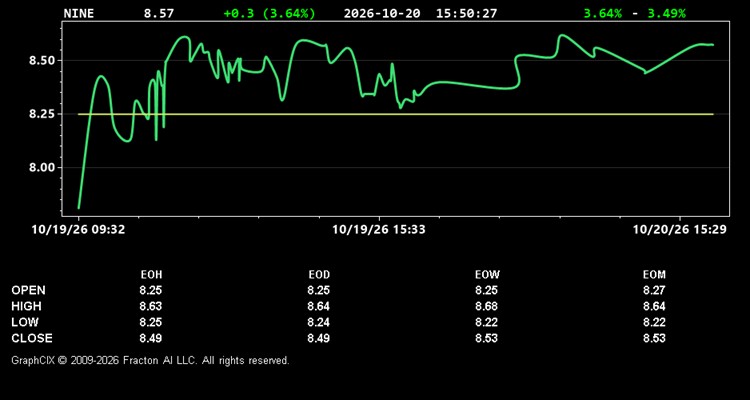Click the EOW low value 8.22

(486, 322)
